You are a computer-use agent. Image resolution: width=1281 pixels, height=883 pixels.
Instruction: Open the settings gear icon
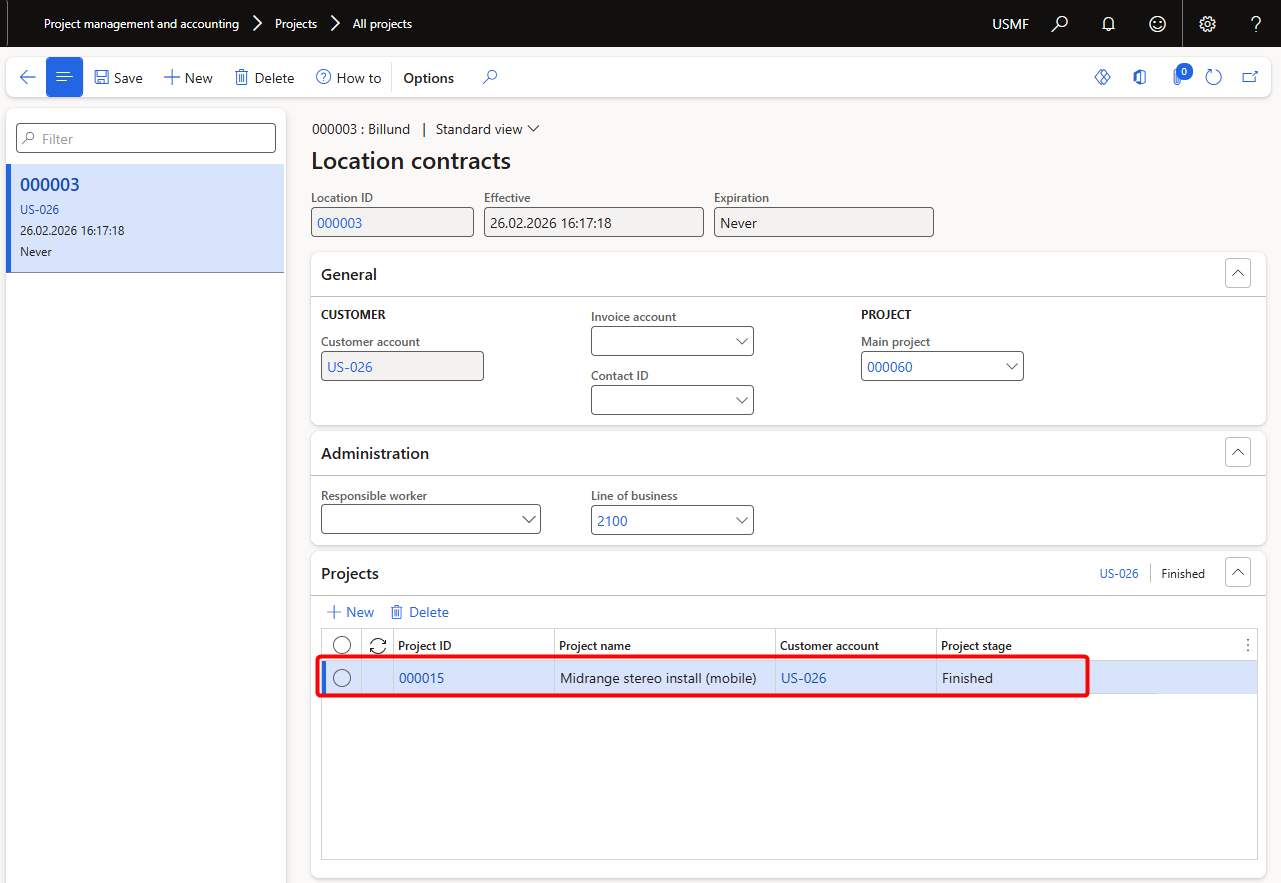[1207, 24]
